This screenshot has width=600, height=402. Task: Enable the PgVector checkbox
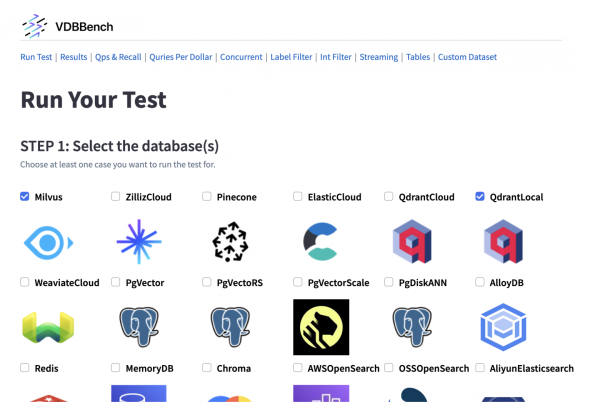116,283
